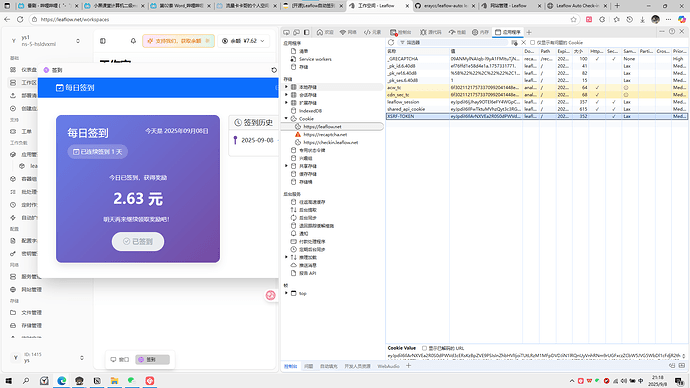Image resolution: width=690 pixels, height=388 pixels.
Task: Click the add DevTools tab plus icon
Action: click(x=529, y=32)
